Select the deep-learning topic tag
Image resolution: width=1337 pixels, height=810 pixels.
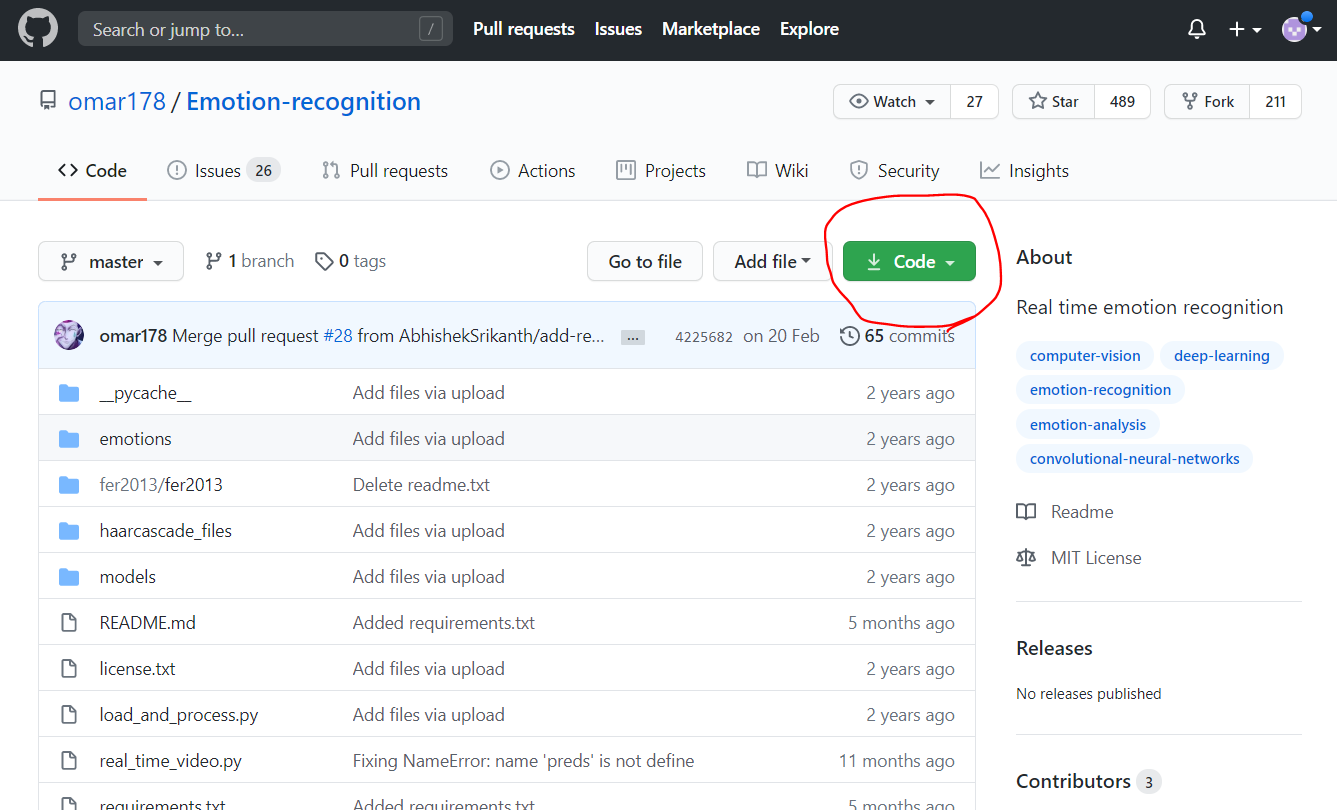(x=1222, y=356)
